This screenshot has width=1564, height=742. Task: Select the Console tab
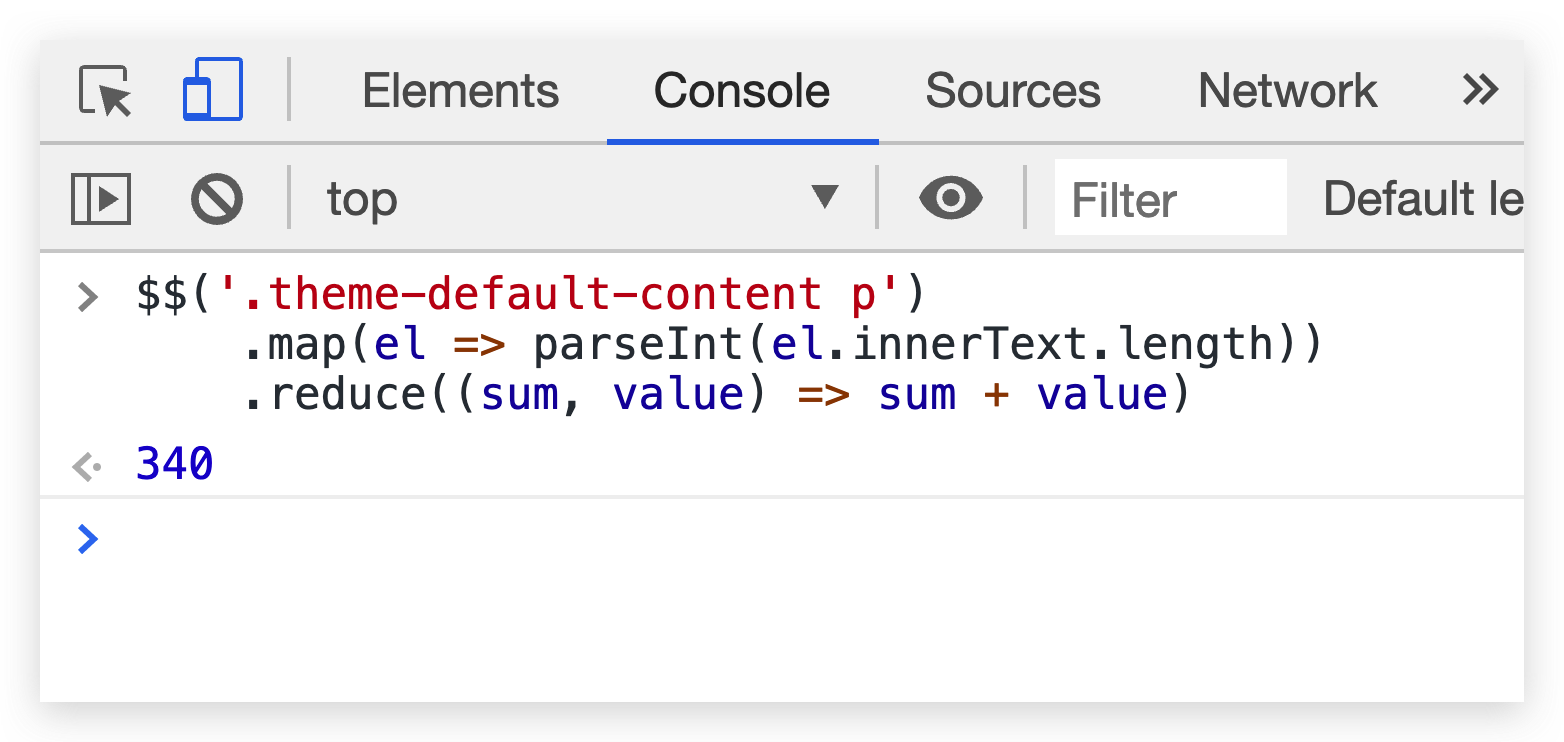(742, 91)
